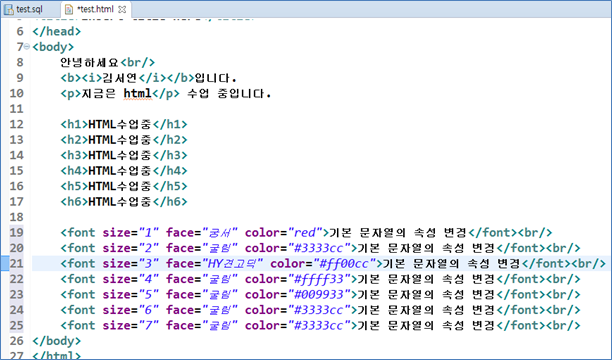Viewport: 612px width, 360px height.
Task: Click the <br/> tag on line 8
Action: pyautogui.click(x=138, y=62)
